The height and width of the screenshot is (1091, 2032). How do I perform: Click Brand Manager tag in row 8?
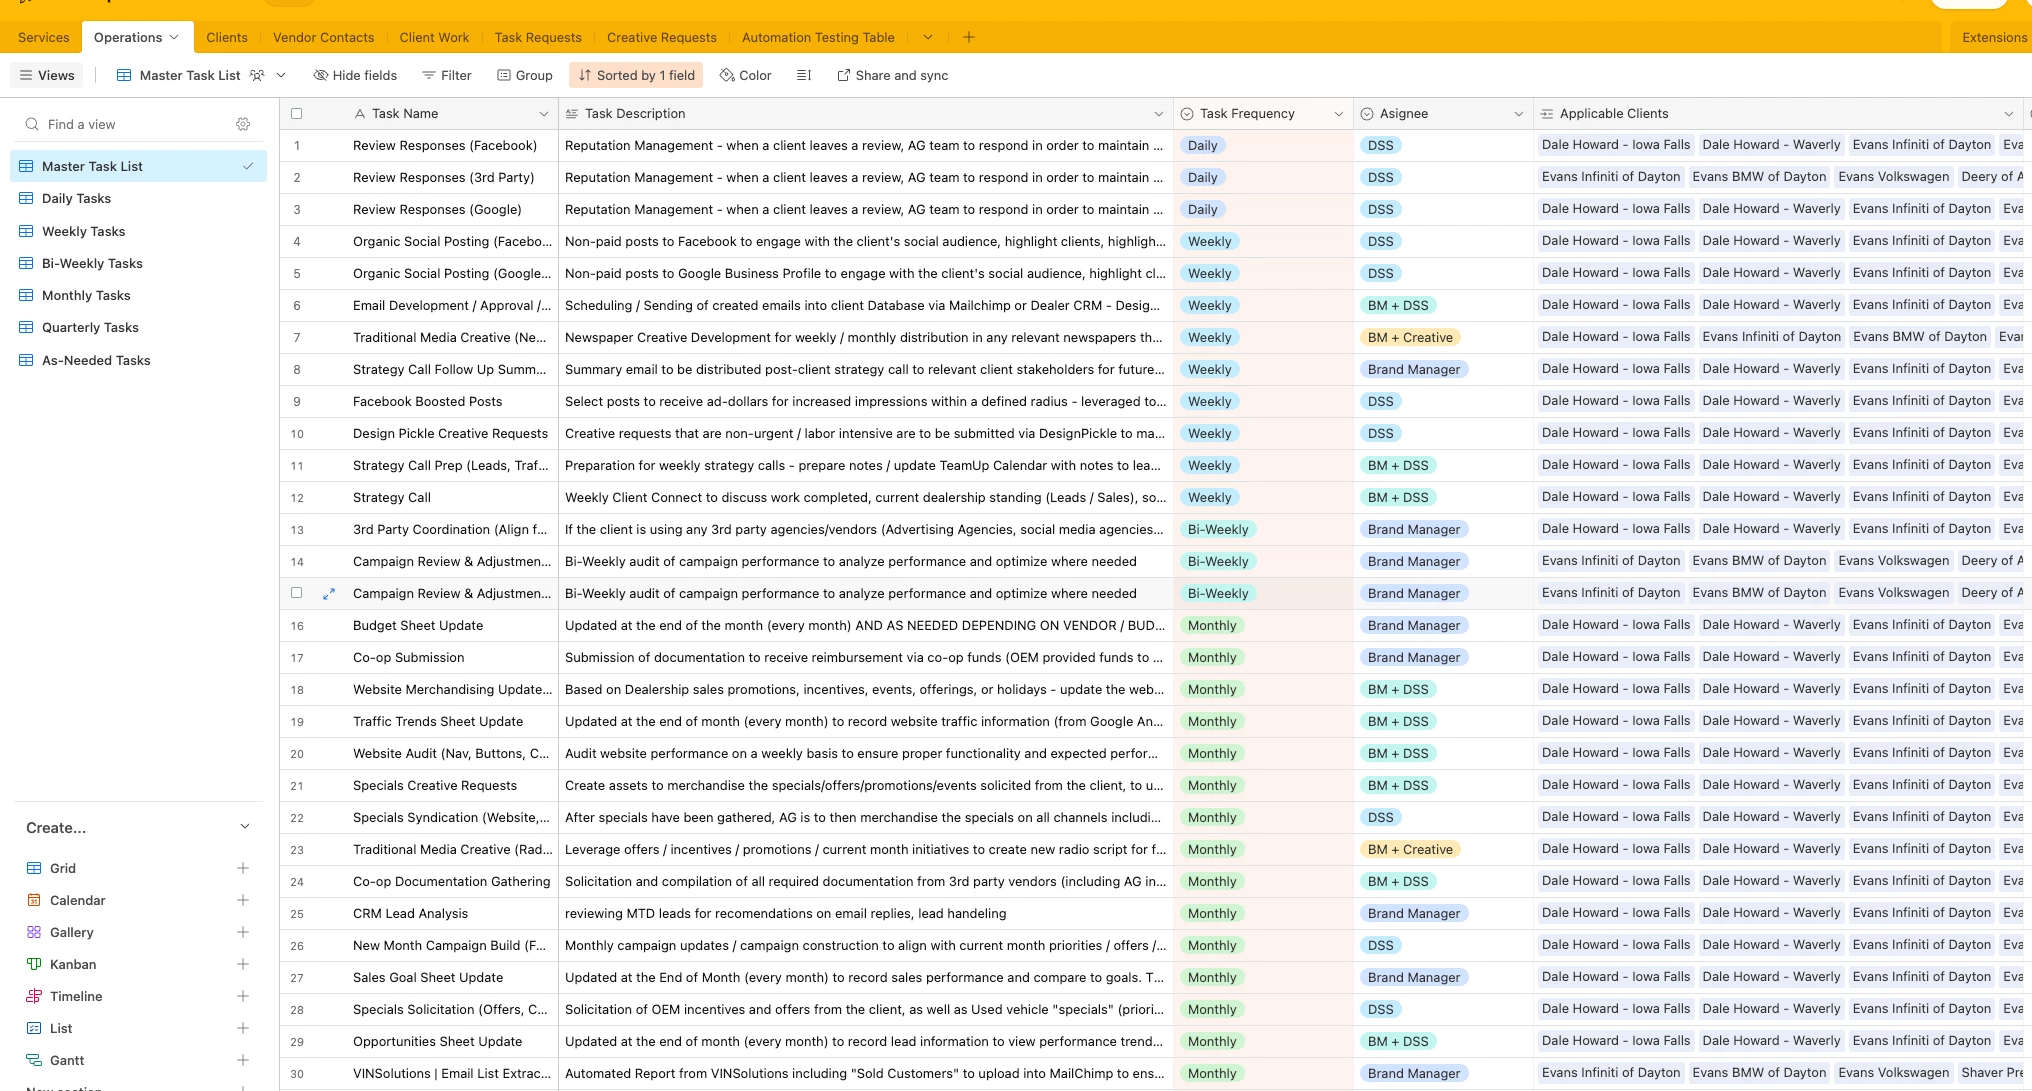pyautogui.click(x=1414, y=369)
